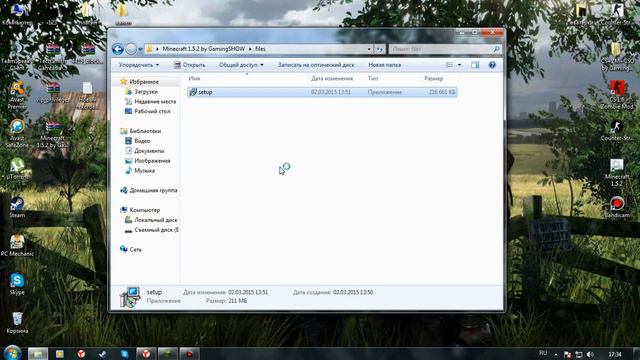Sort by the 'Имя' column header
640x360 pixels.
[x=194, y=78]
